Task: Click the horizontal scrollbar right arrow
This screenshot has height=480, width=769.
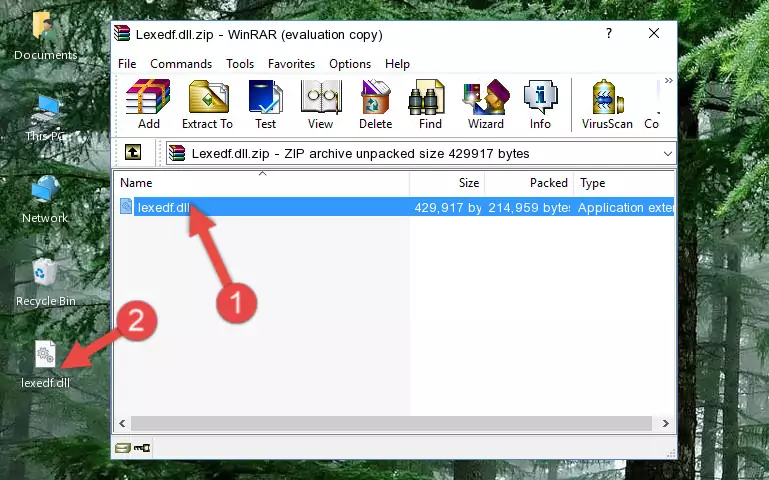Action: click(666, 423)
